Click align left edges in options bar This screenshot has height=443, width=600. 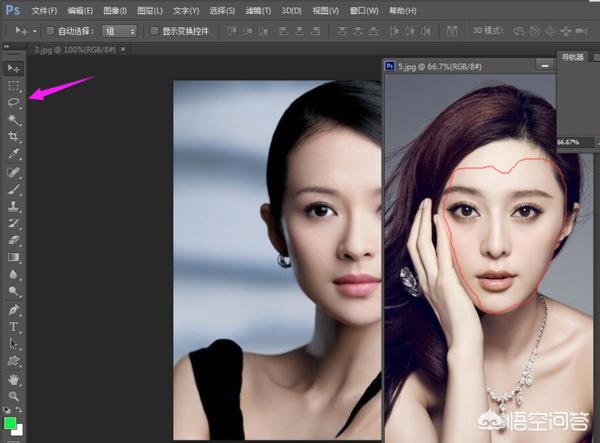click(x=284, y=31)
